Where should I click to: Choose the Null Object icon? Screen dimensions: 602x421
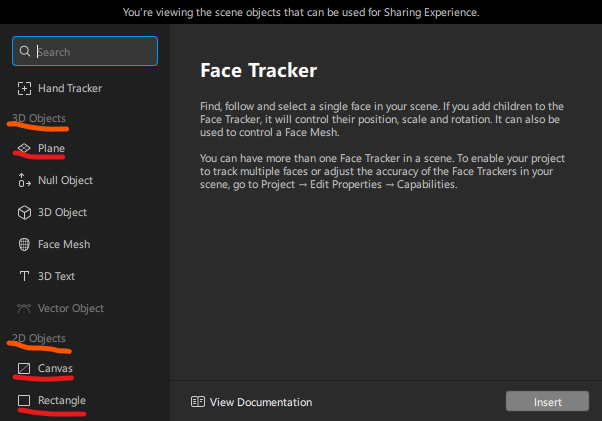[24, 180]
